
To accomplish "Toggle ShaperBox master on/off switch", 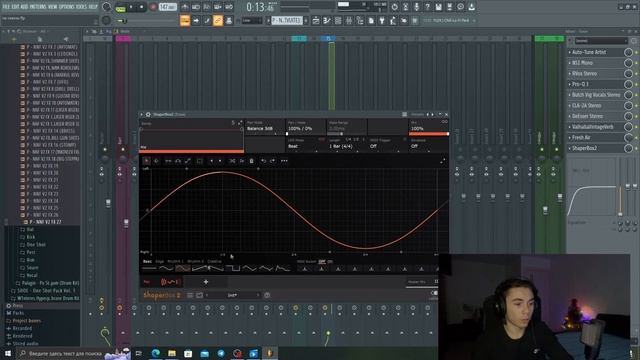I will click(434, 293).
